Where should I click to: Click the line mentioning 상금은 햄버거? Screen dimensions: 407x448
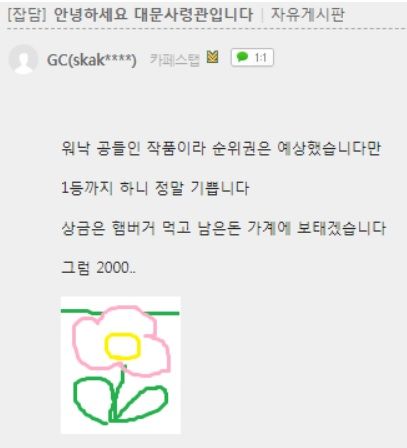coord(224,228)
